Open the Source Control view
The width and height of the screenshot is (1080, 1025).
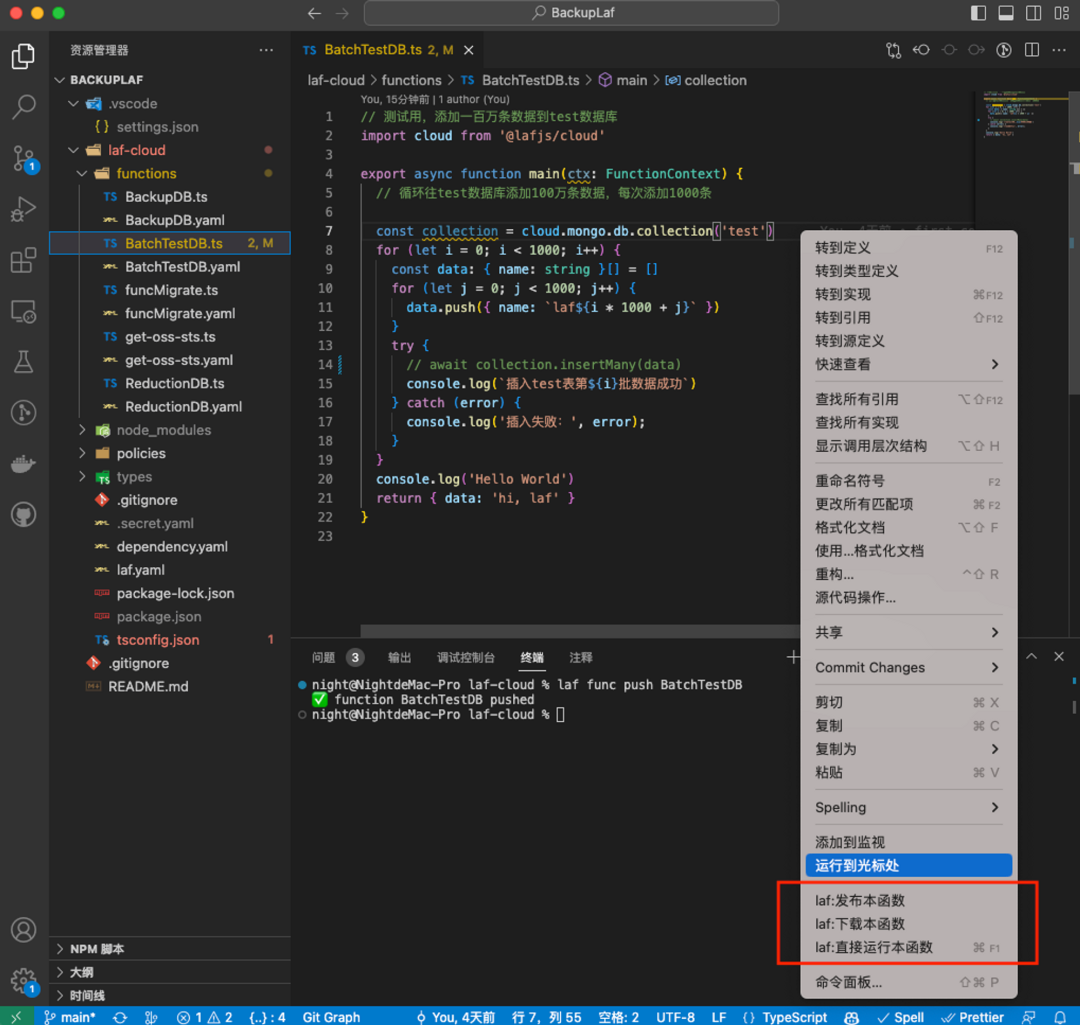[x=23, y=158]
